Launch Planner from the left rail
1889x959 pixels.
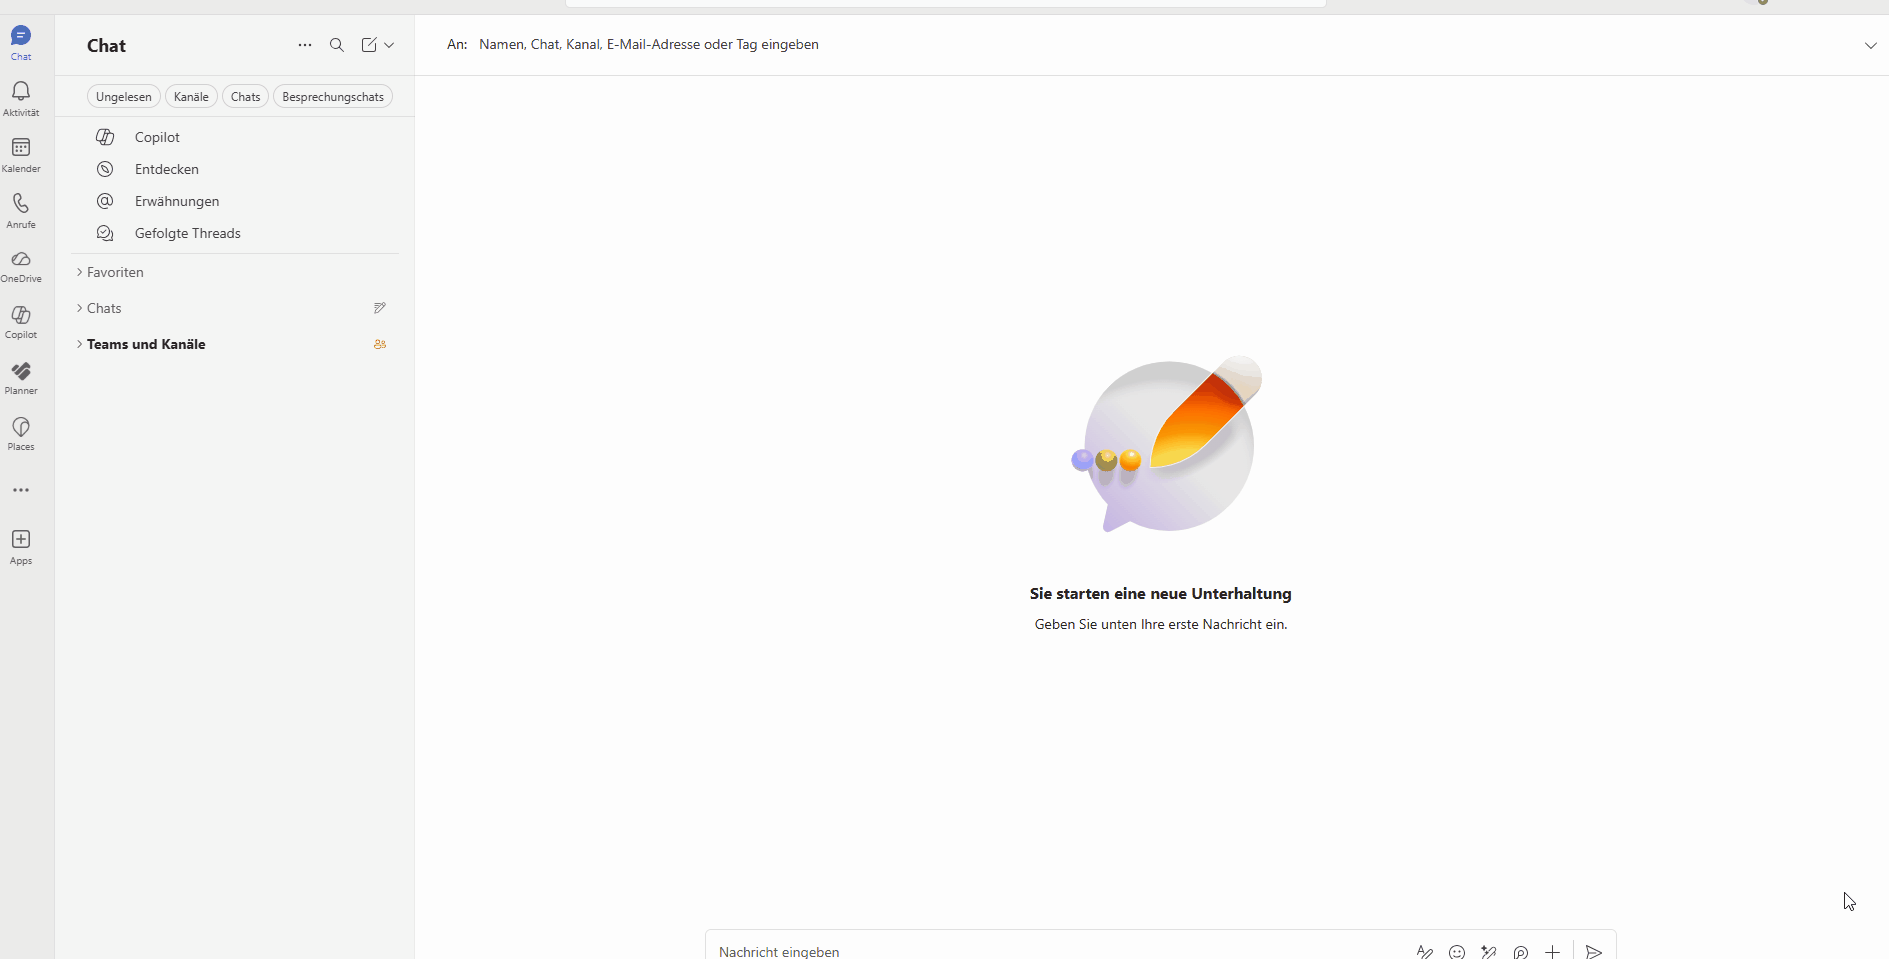(x=21, y=377)
